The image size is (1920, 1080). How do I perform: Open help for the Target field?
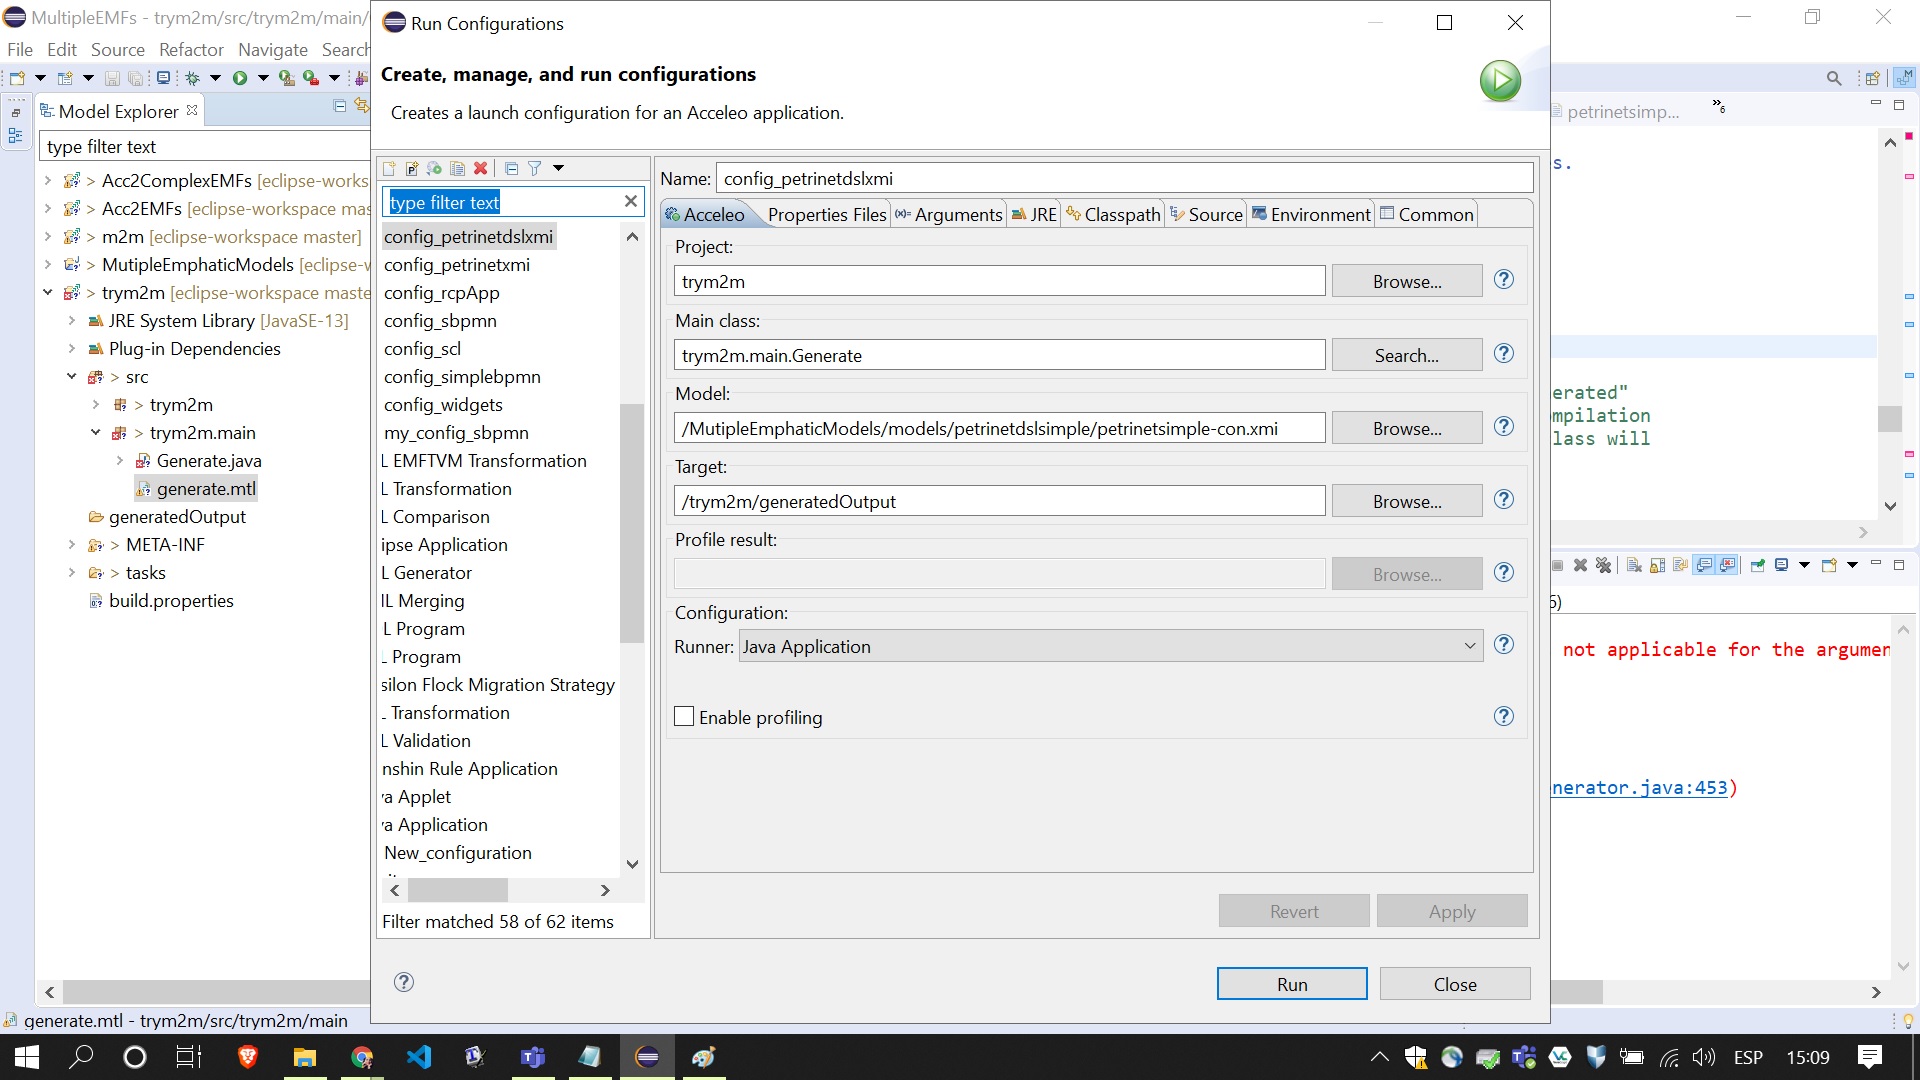(1503, 500)
